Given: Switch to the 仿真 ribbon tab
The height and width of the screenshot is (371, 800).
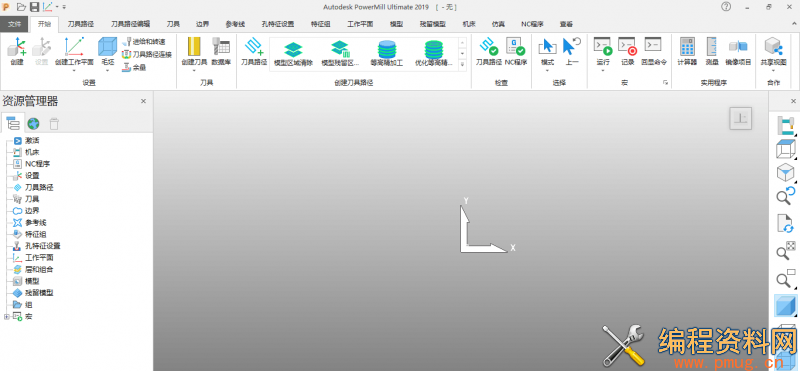Looking at the screenshot, I should 498,24.
